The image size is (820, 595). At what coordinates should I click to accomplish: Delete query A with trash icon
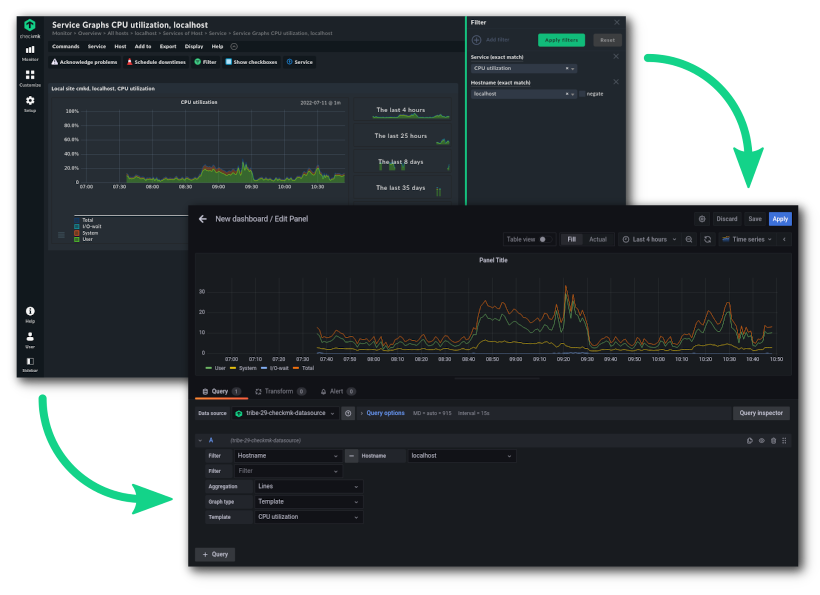tap(773, 441)
